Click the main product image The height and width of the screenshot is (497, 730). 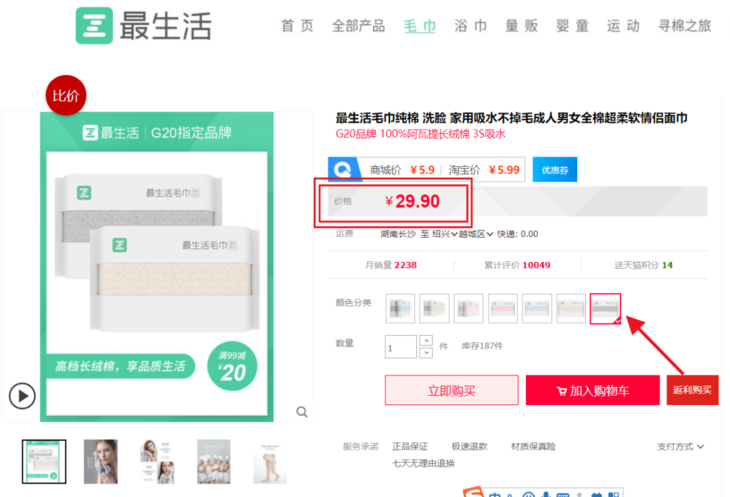pos(157,267)
